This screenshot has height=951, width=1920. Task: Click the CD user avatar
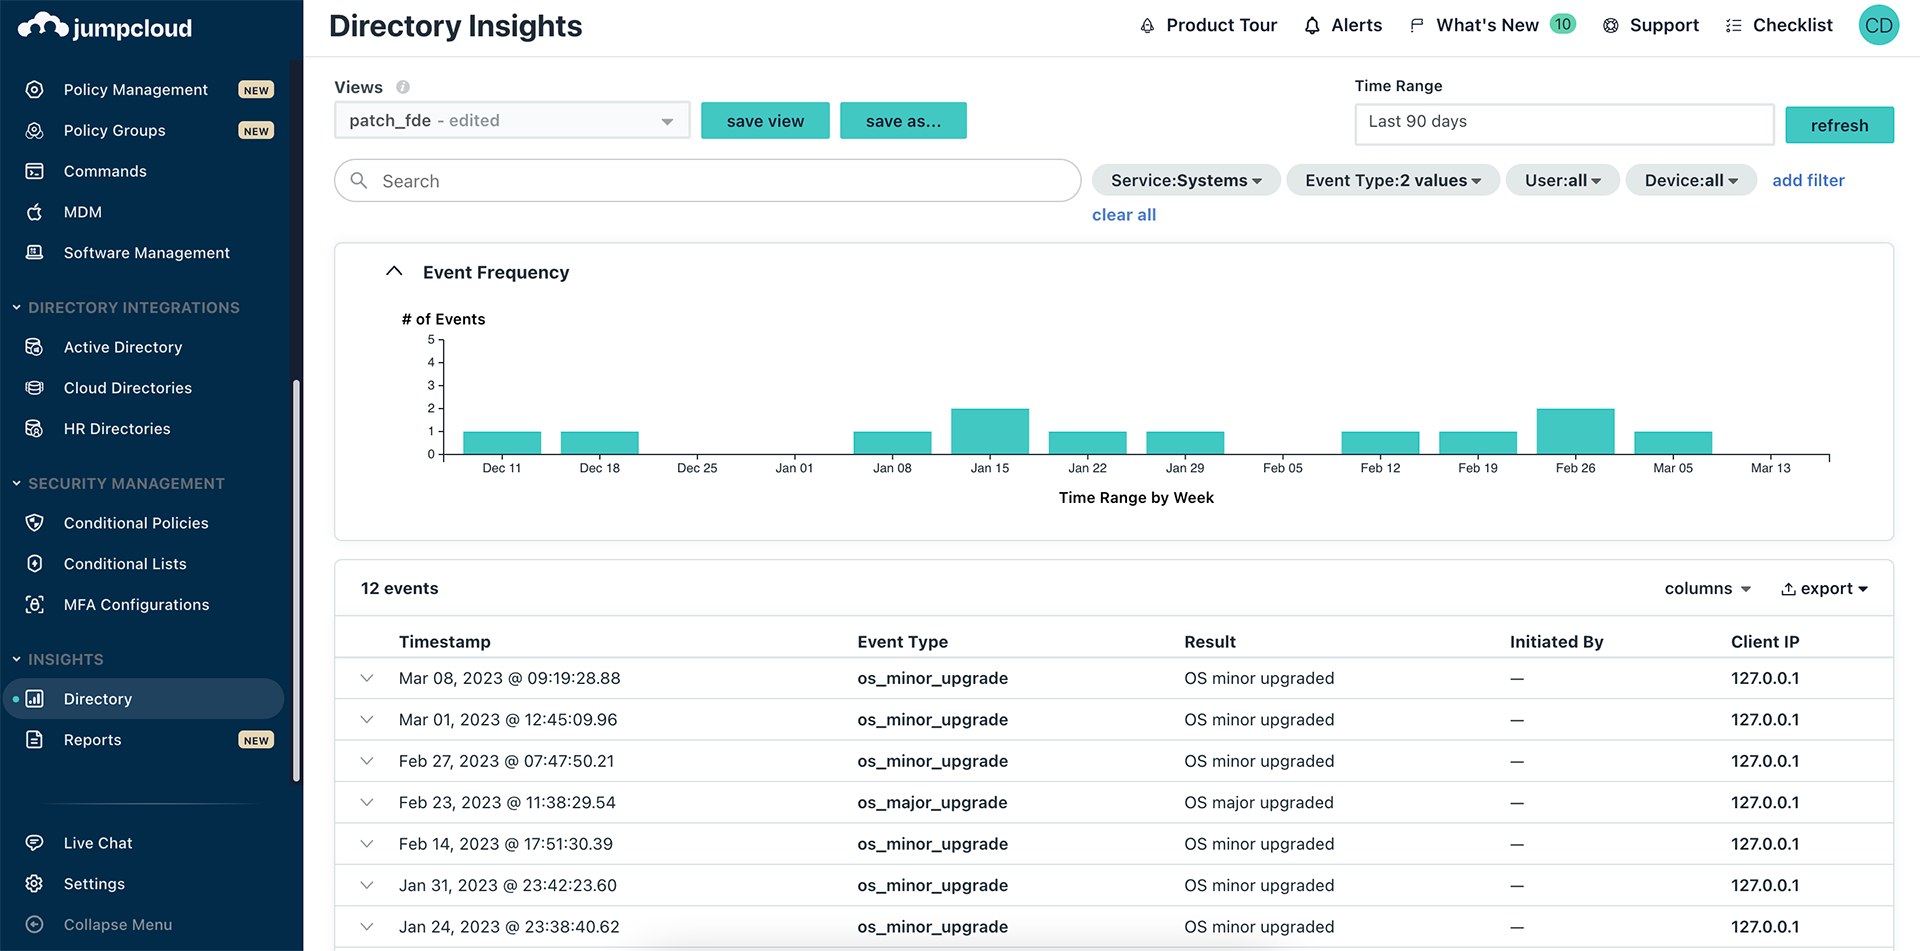1878,26
